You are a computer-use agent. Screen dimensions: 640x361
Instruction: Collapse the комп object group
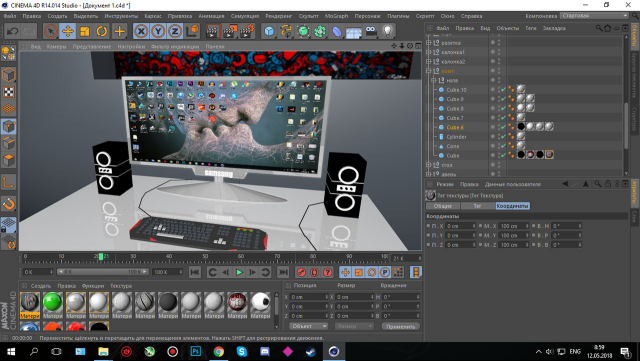(x=429, y=71)
